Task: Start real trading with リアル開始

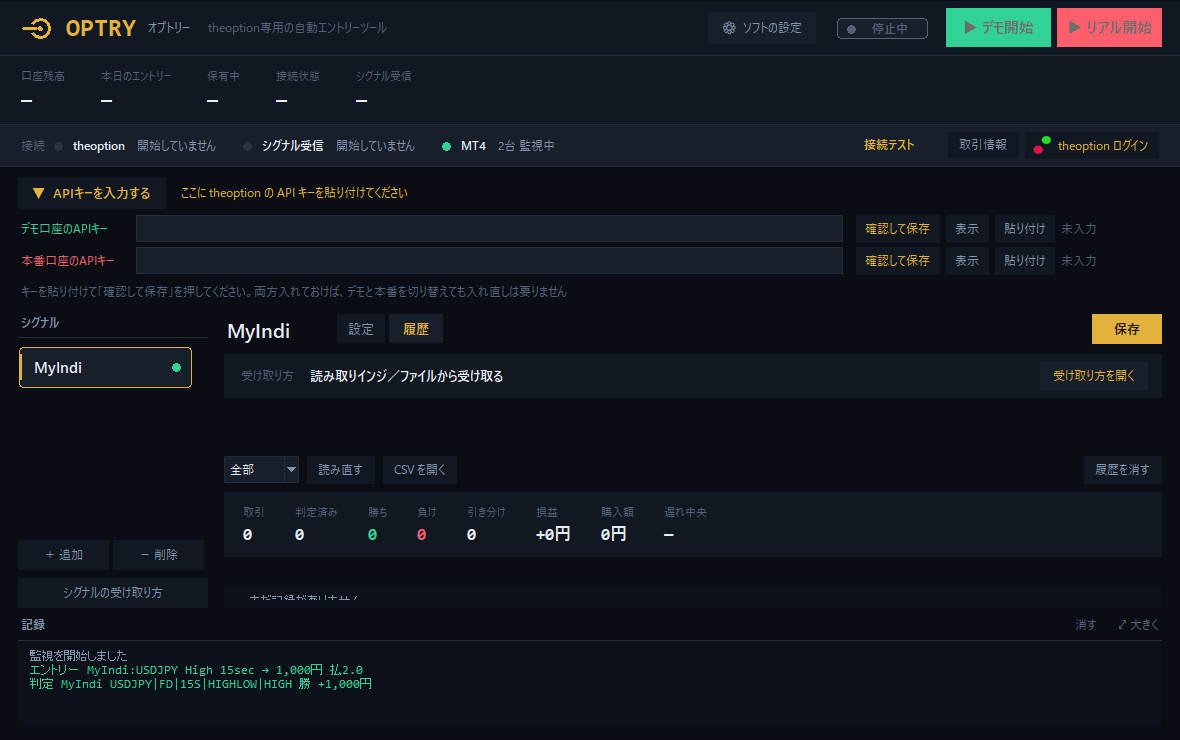Action: click(1109, 28)
